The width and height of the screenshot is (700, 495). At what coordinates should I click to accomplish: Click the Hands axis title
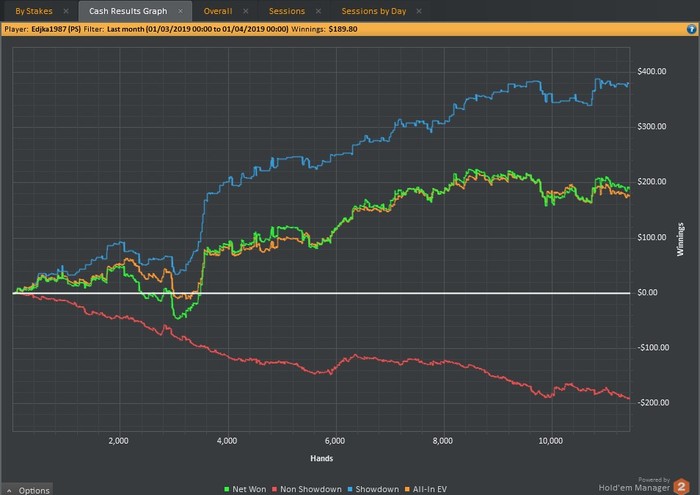(x=321, y=458)
